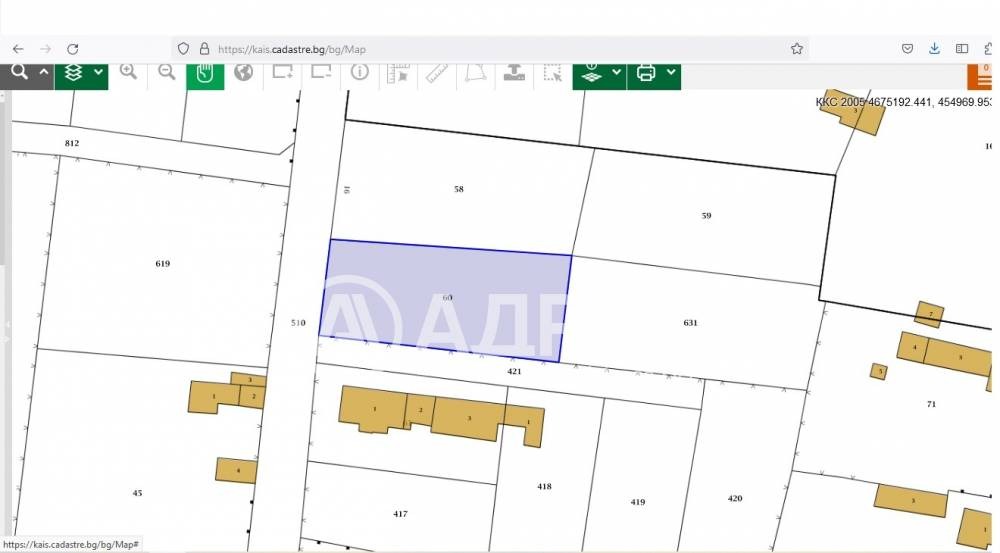Image resolution: width=1000 pixels, height=553 pixels.
Task: Select the add-to-selection rectangle tool
Action: (282, 72)
